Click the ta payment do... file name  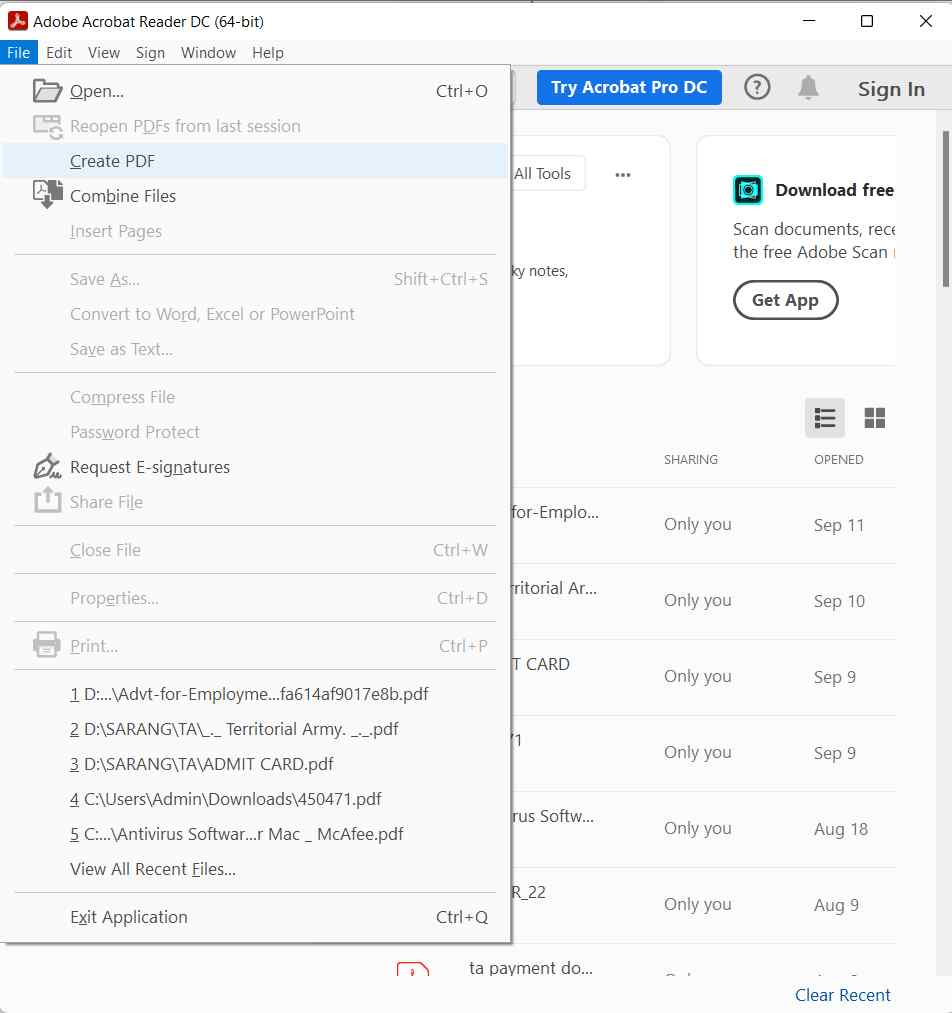pos(530,968)
